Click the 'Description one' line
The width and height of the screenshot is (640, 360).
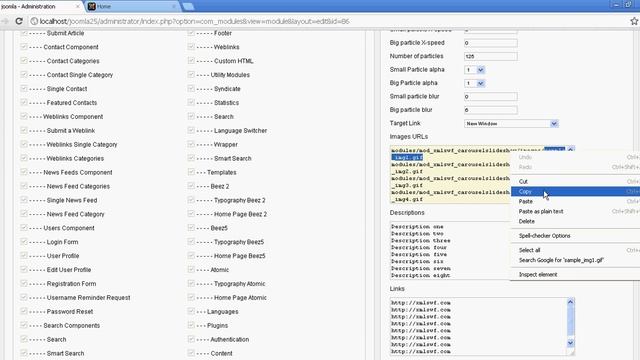coord(417,227)
